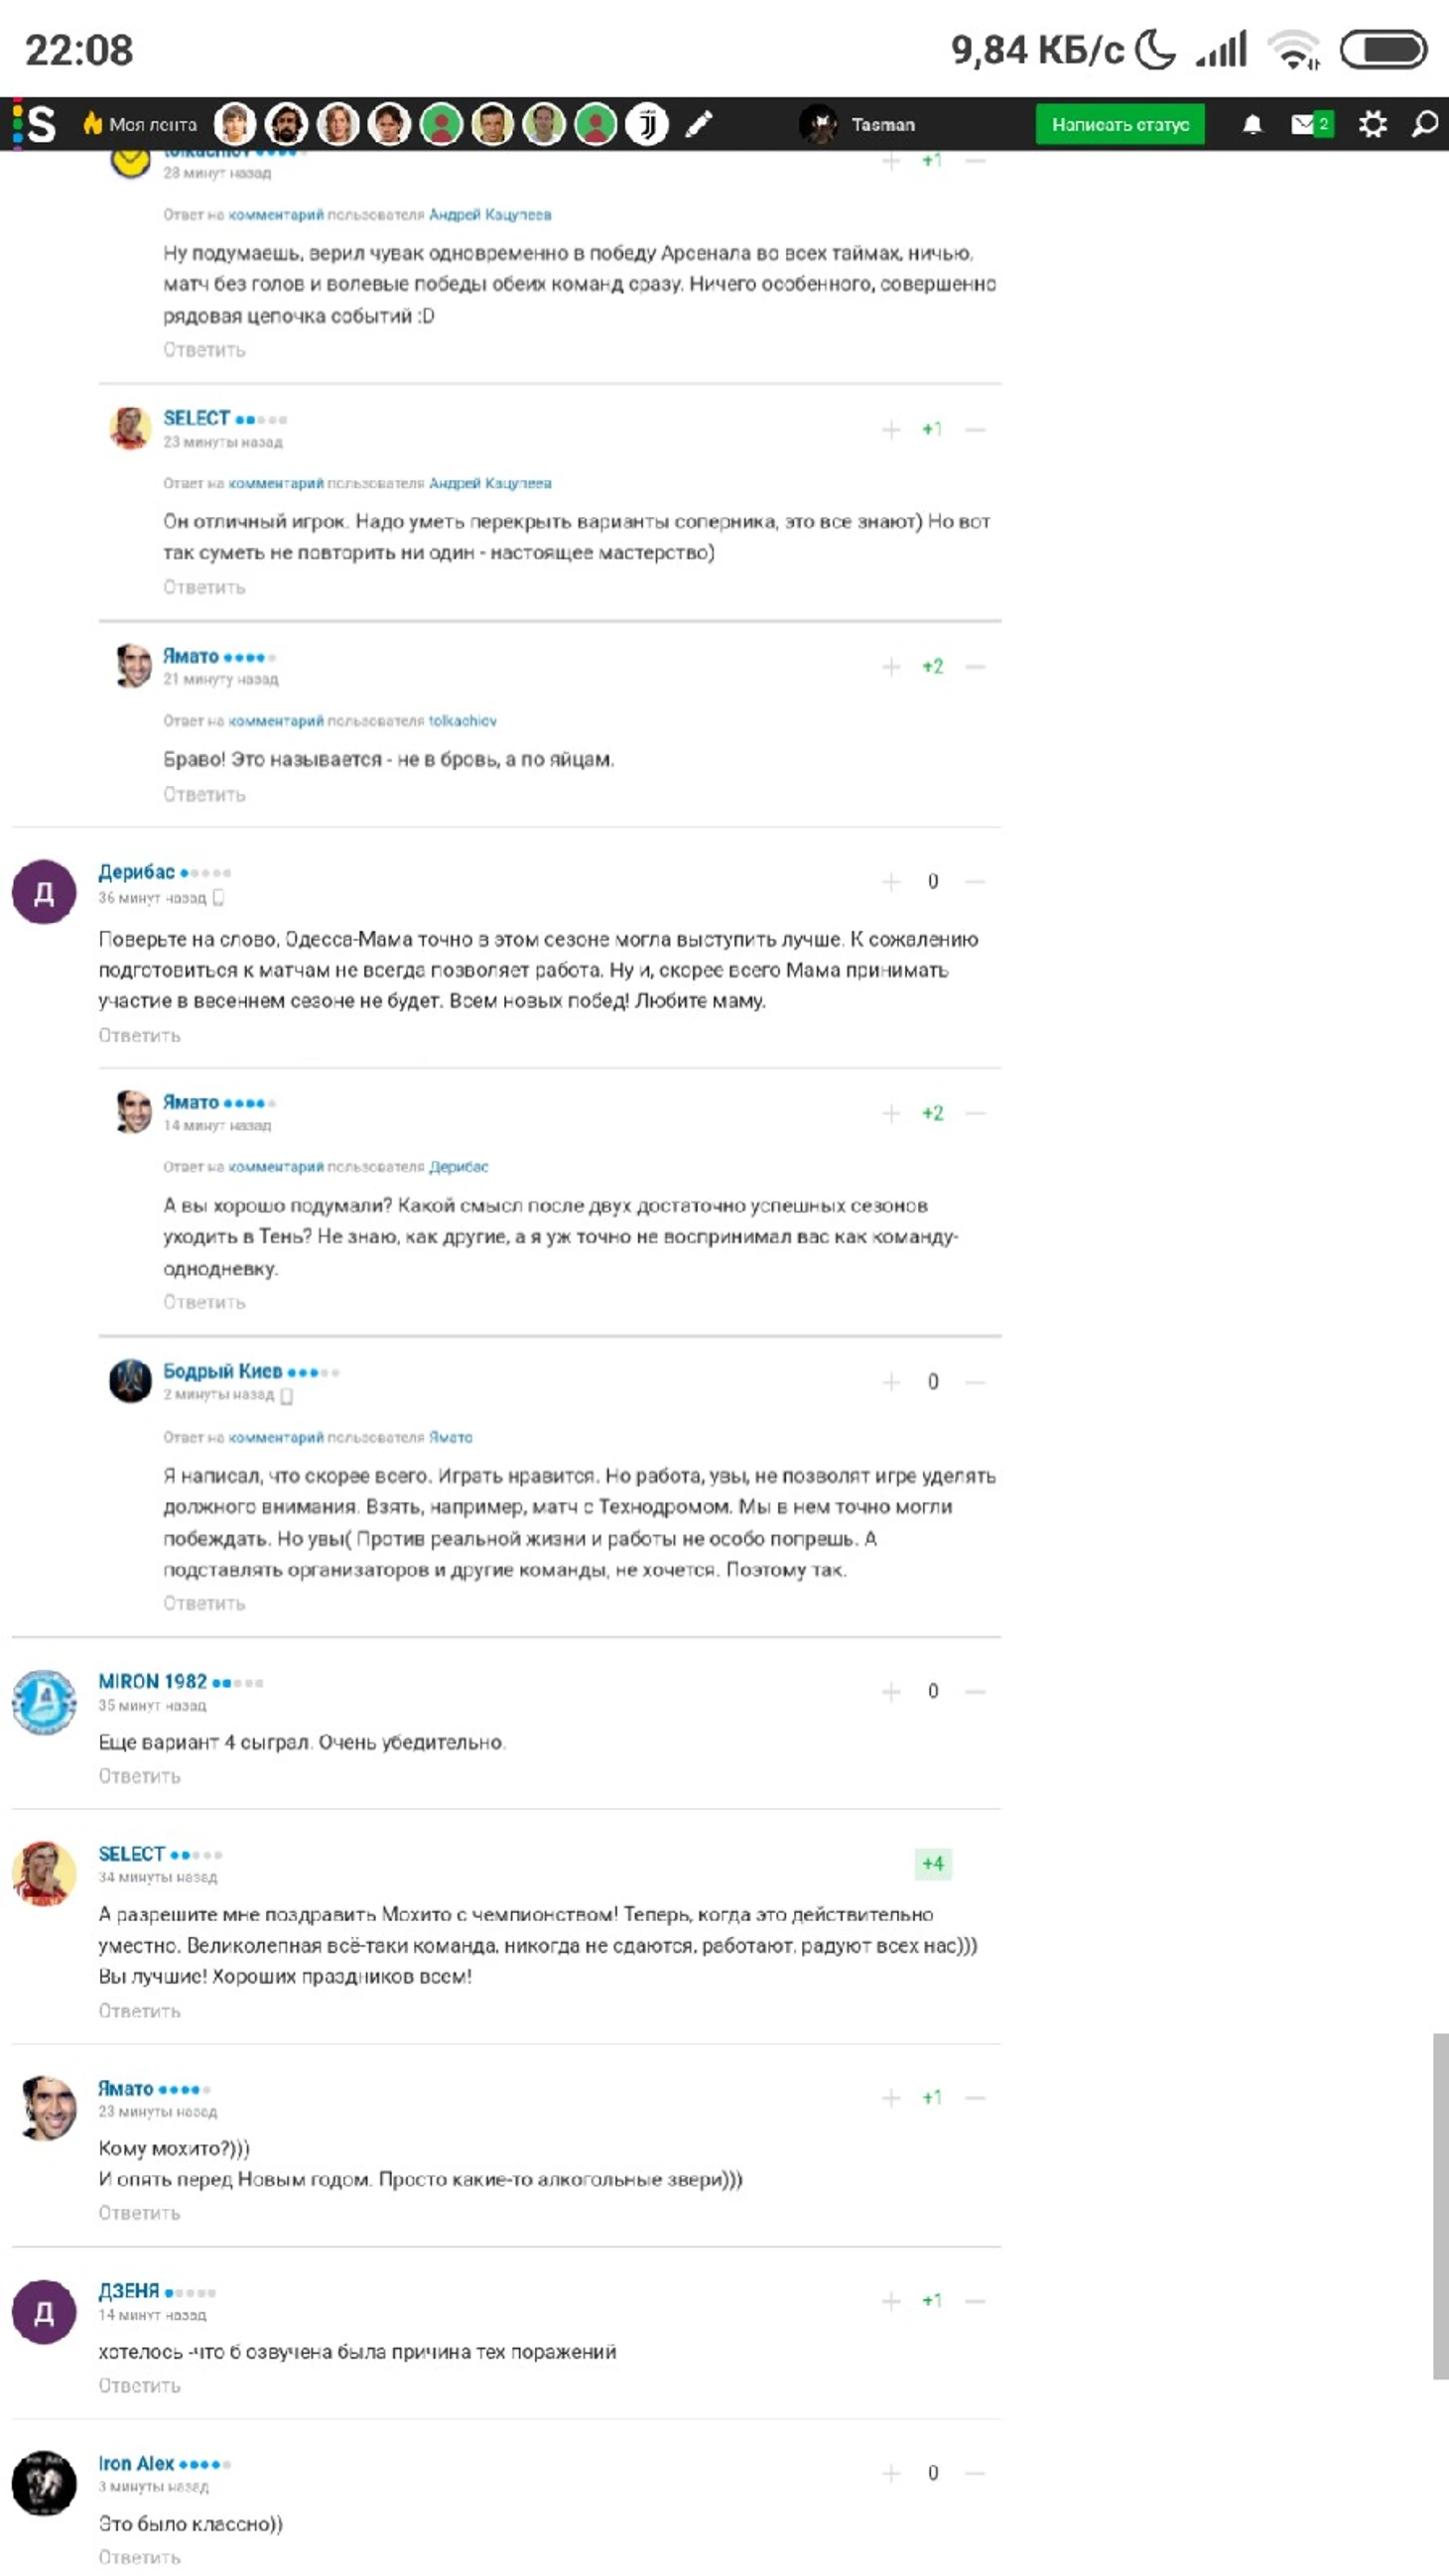Screen dimensions: 1449x2576
Task: Open messages envelope with 2 unread
Action: coord(1312,124)
